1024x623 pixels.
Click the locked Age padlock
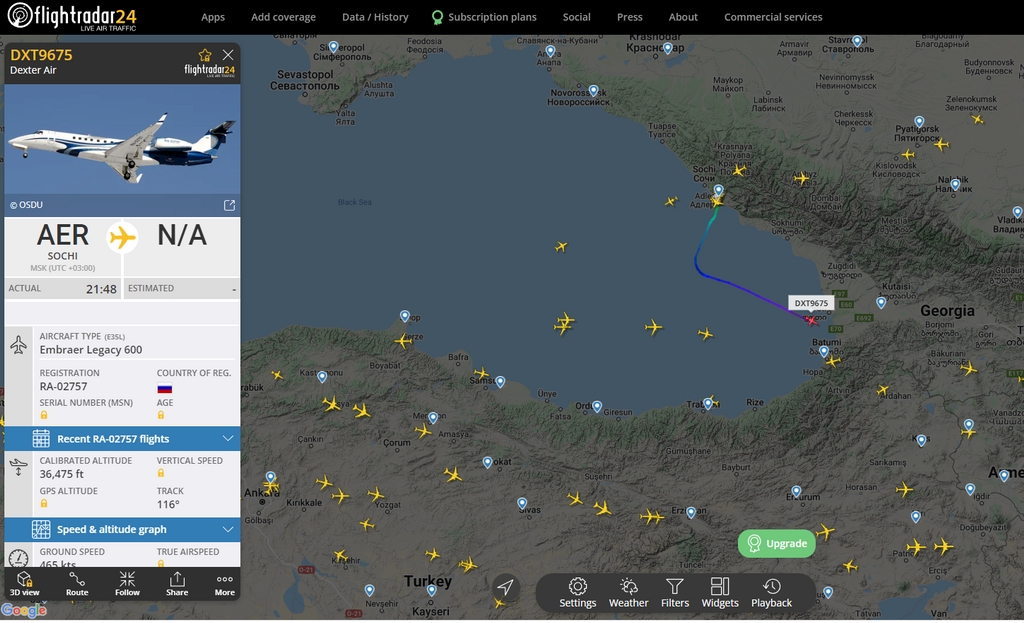point(161,415)
